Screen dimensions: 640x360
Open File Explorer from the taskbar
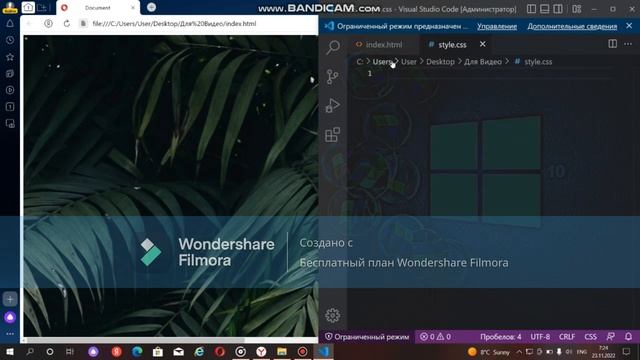coord(282,351)
